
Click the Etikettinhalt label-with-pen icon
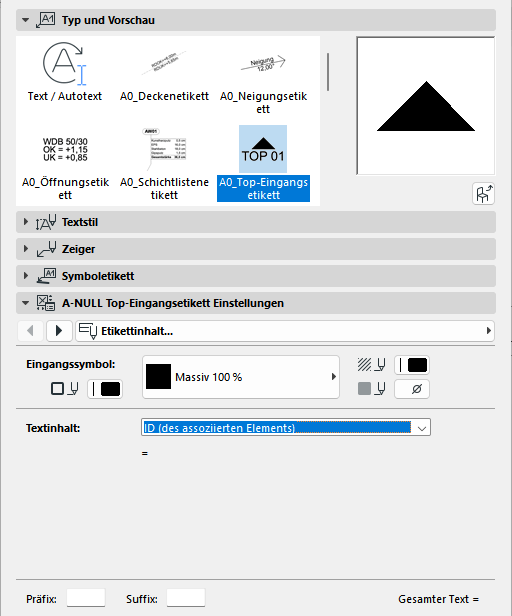point(88,331)
